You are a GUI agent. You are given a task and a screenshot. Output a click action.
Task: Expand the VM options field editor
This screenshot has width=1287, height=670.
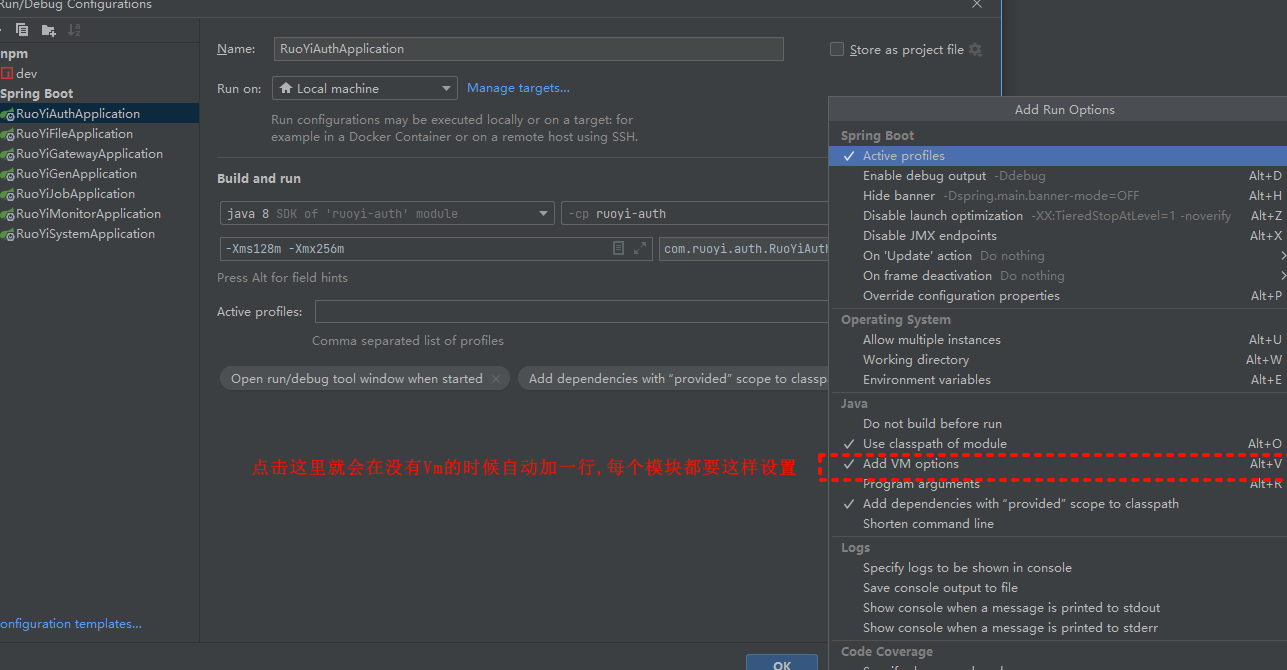640,248
